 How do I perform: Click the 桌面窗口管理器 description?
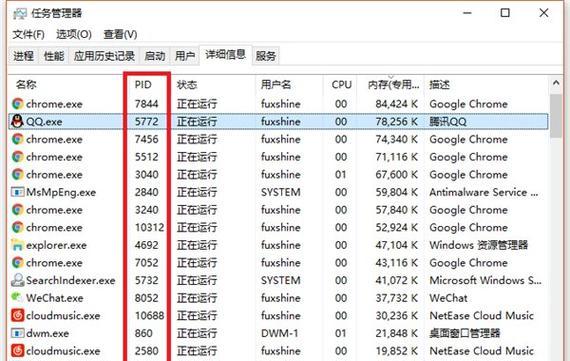click(465, 333)
